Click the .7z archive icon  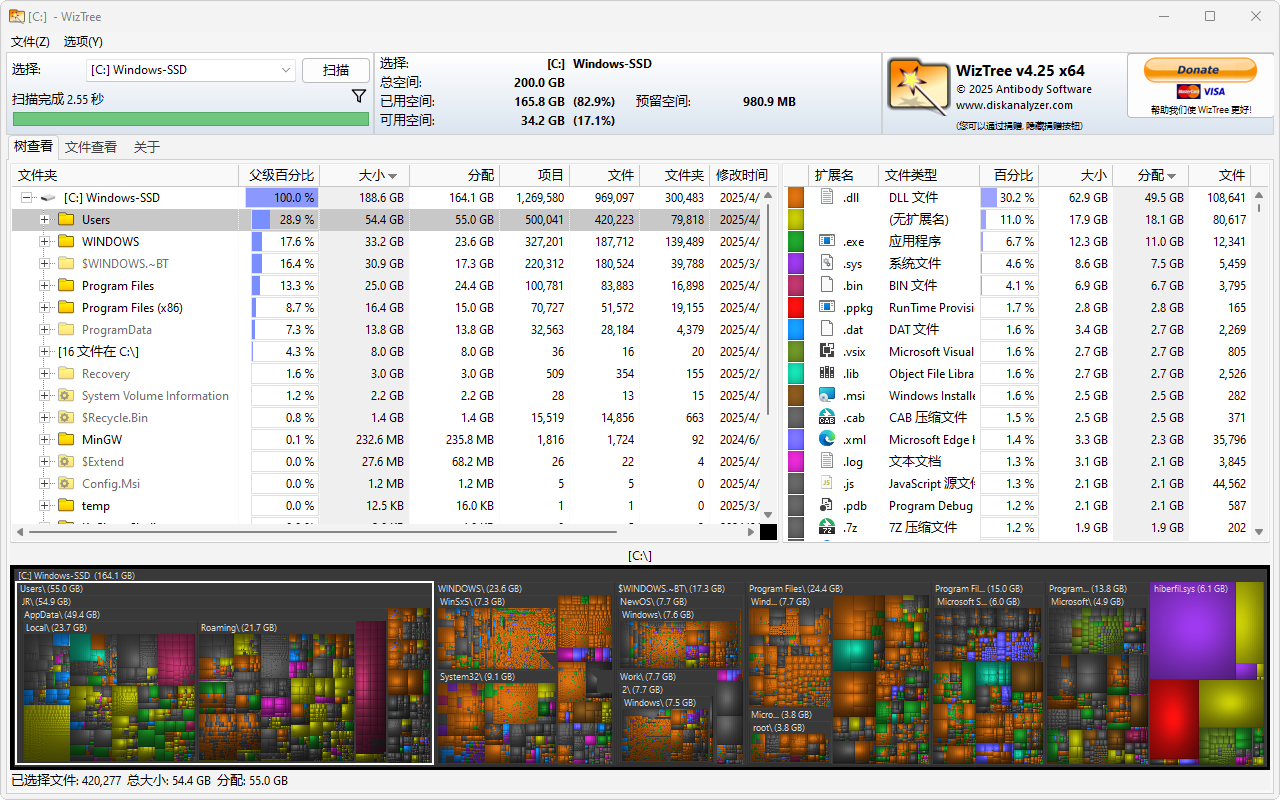[827, 527]
